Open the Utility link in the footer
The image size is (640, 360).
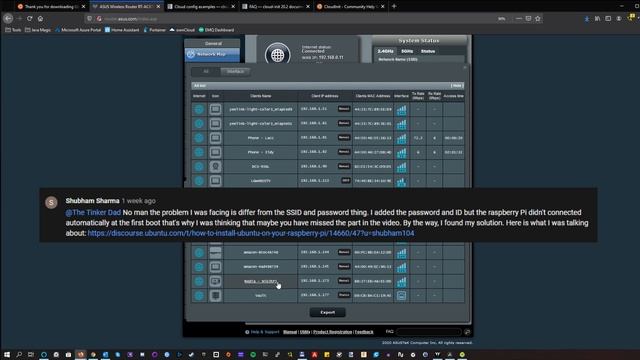coord(305,332)
